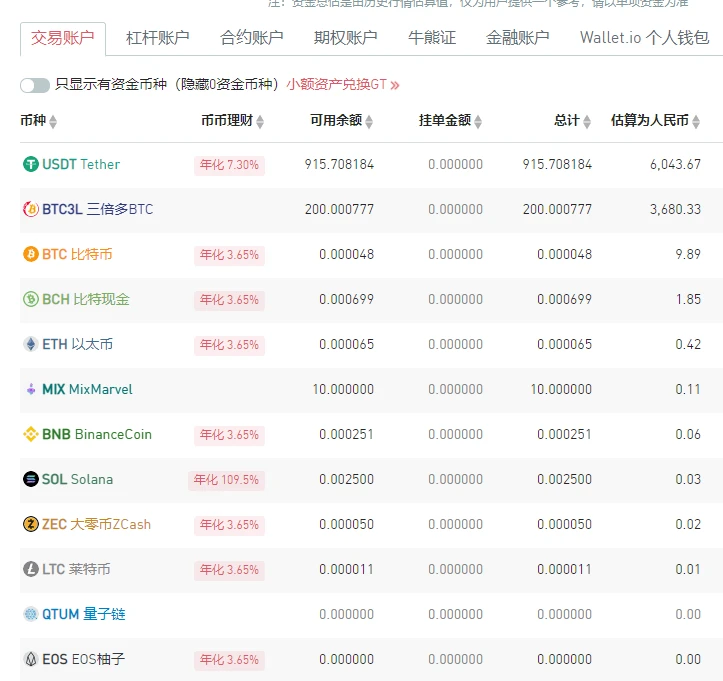723x681 pixels.
Task: Click the QTUM coin icon
Action: (31, 614)
